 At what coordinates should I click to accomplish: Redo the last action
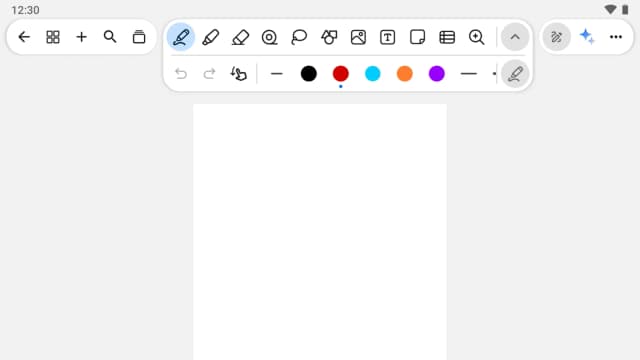click(209, 73)
